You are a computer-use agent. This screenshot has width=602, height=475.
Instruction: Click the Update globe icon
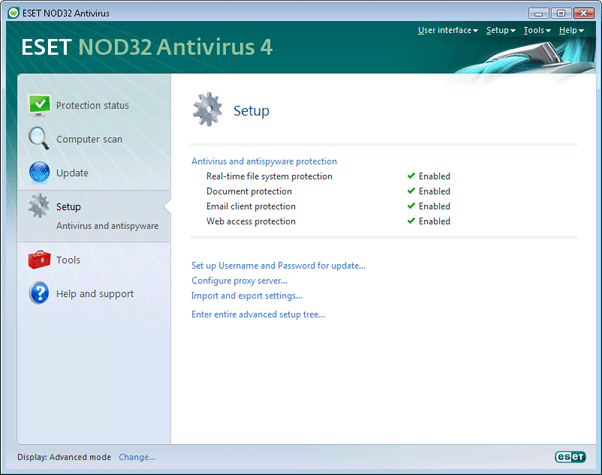[39, 172]
